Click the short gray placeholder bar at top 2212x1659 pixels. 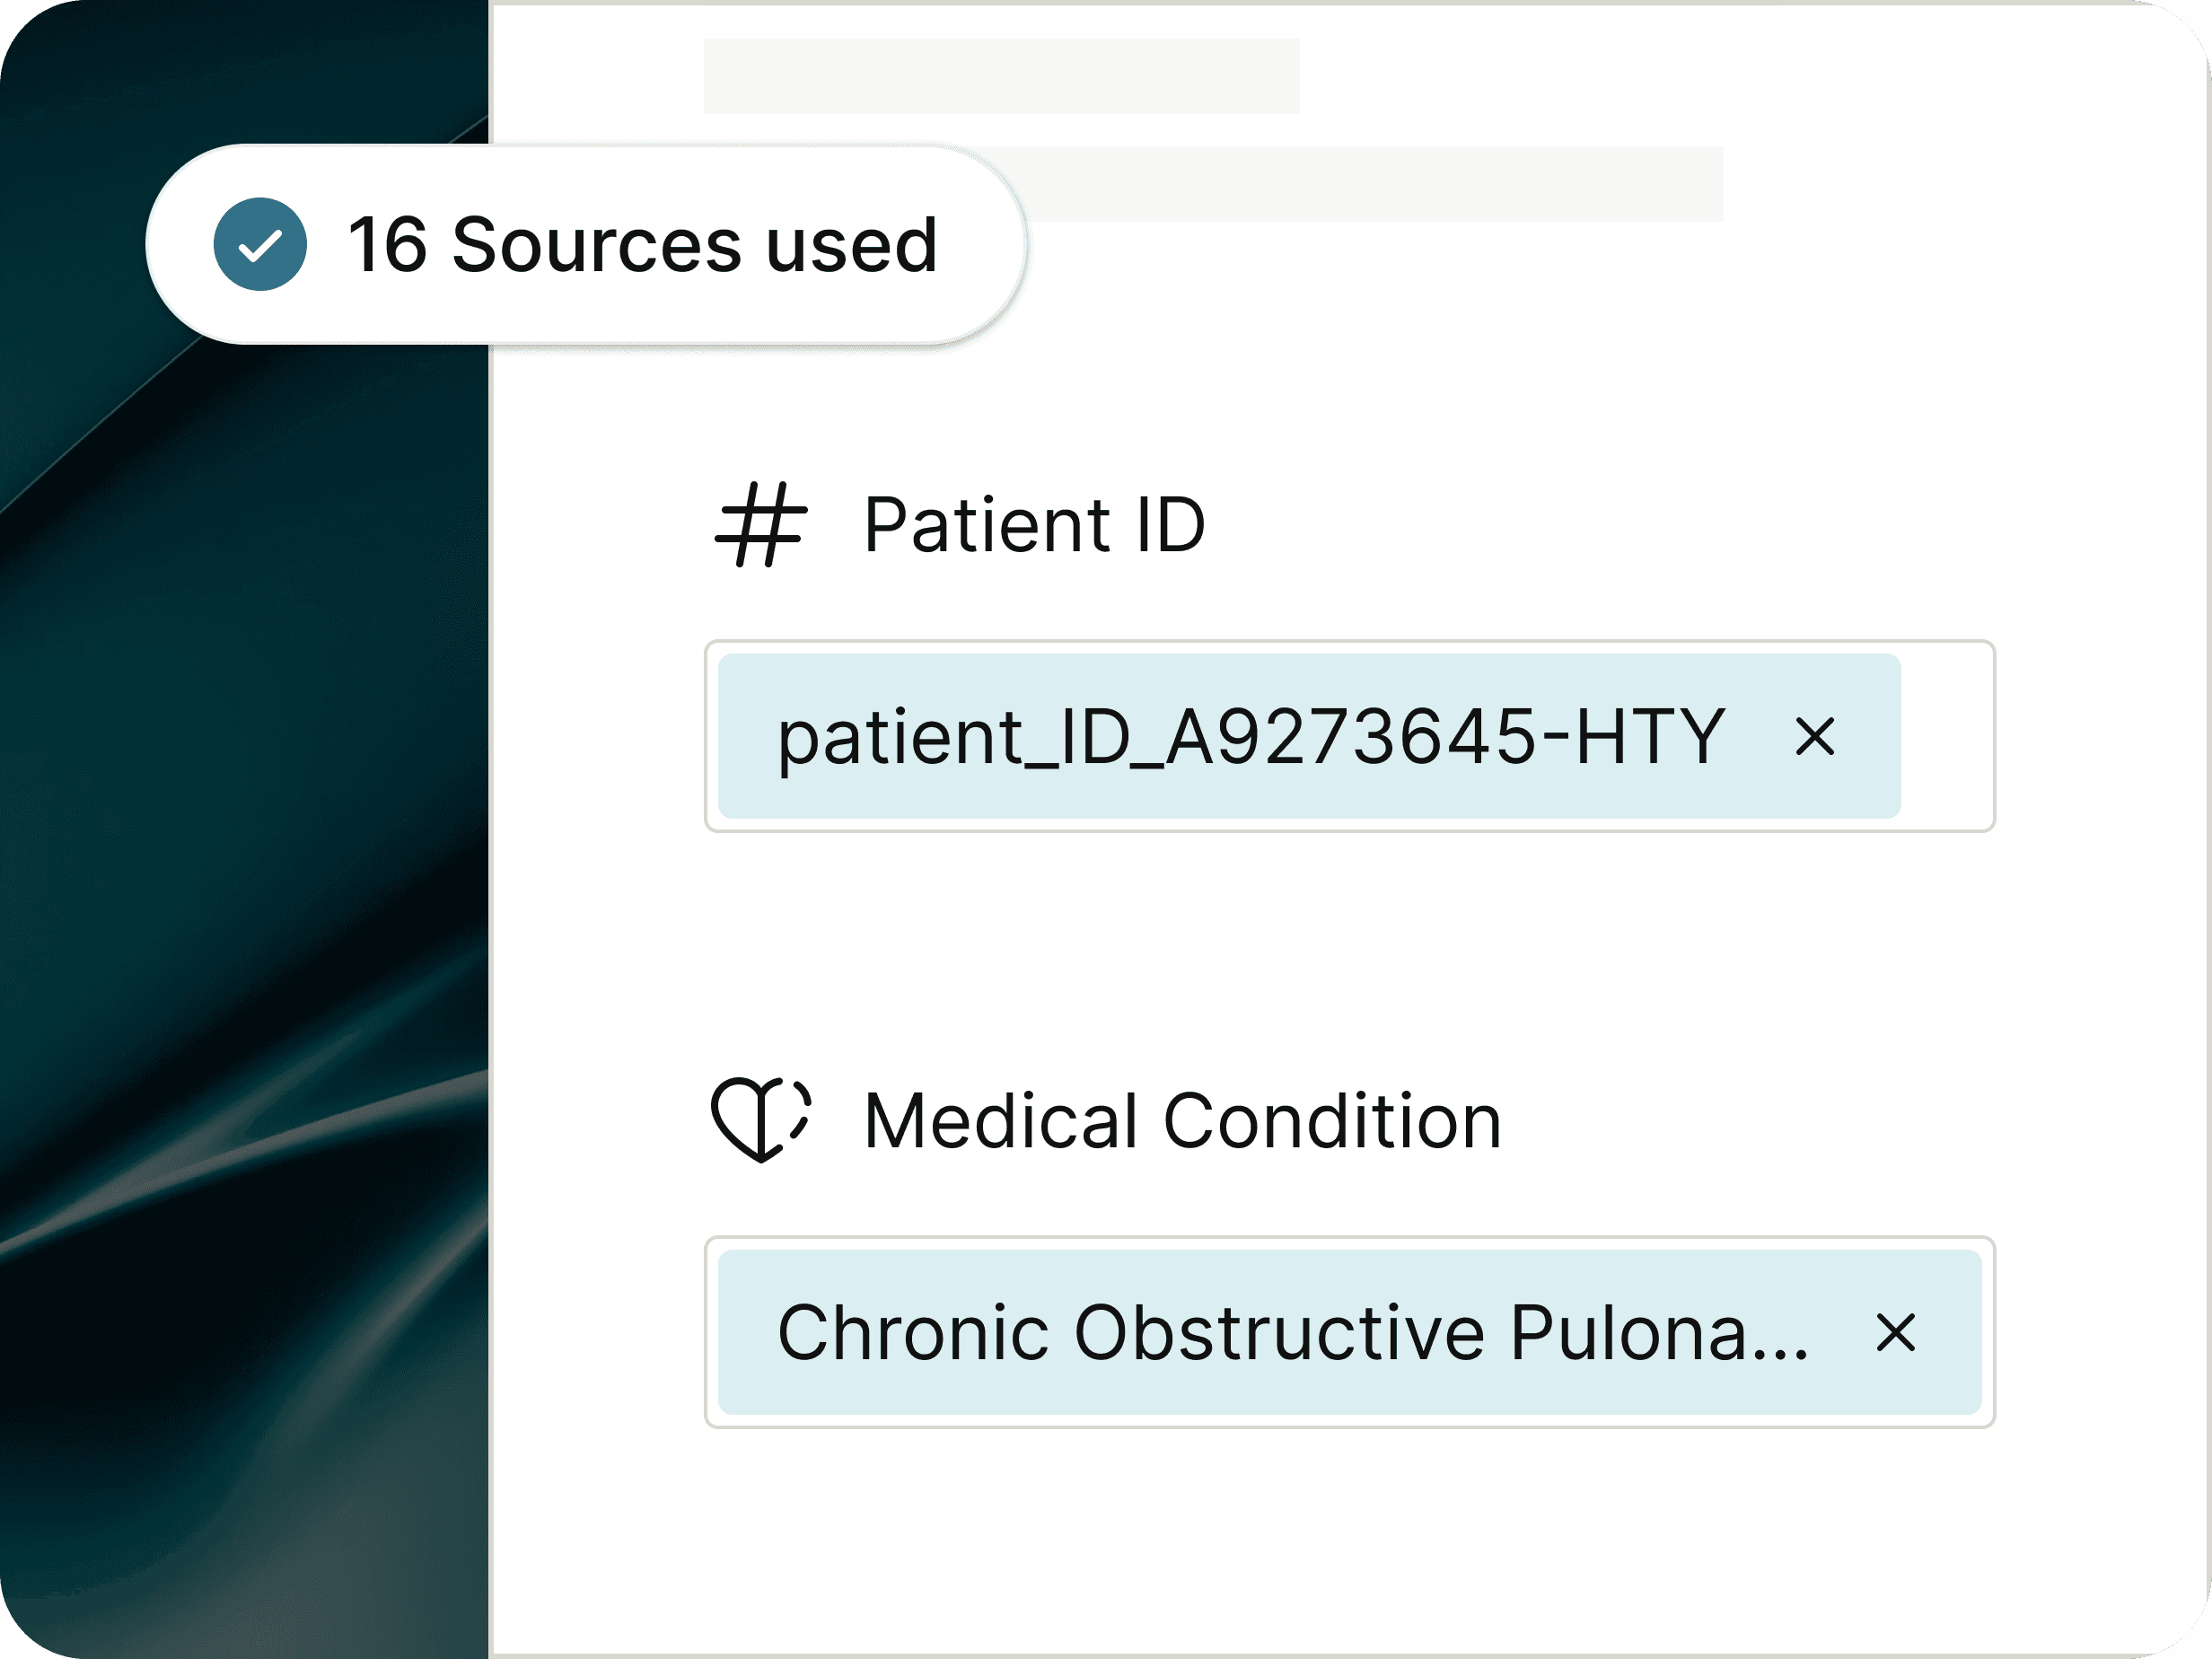[x=1001, y=76]
